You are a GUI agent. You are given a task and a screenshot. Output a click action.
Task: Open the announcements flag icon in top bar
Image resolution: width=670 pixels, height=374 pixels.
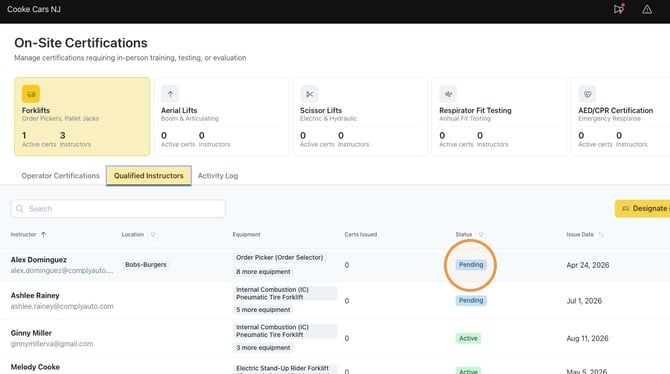coord(618,9)
